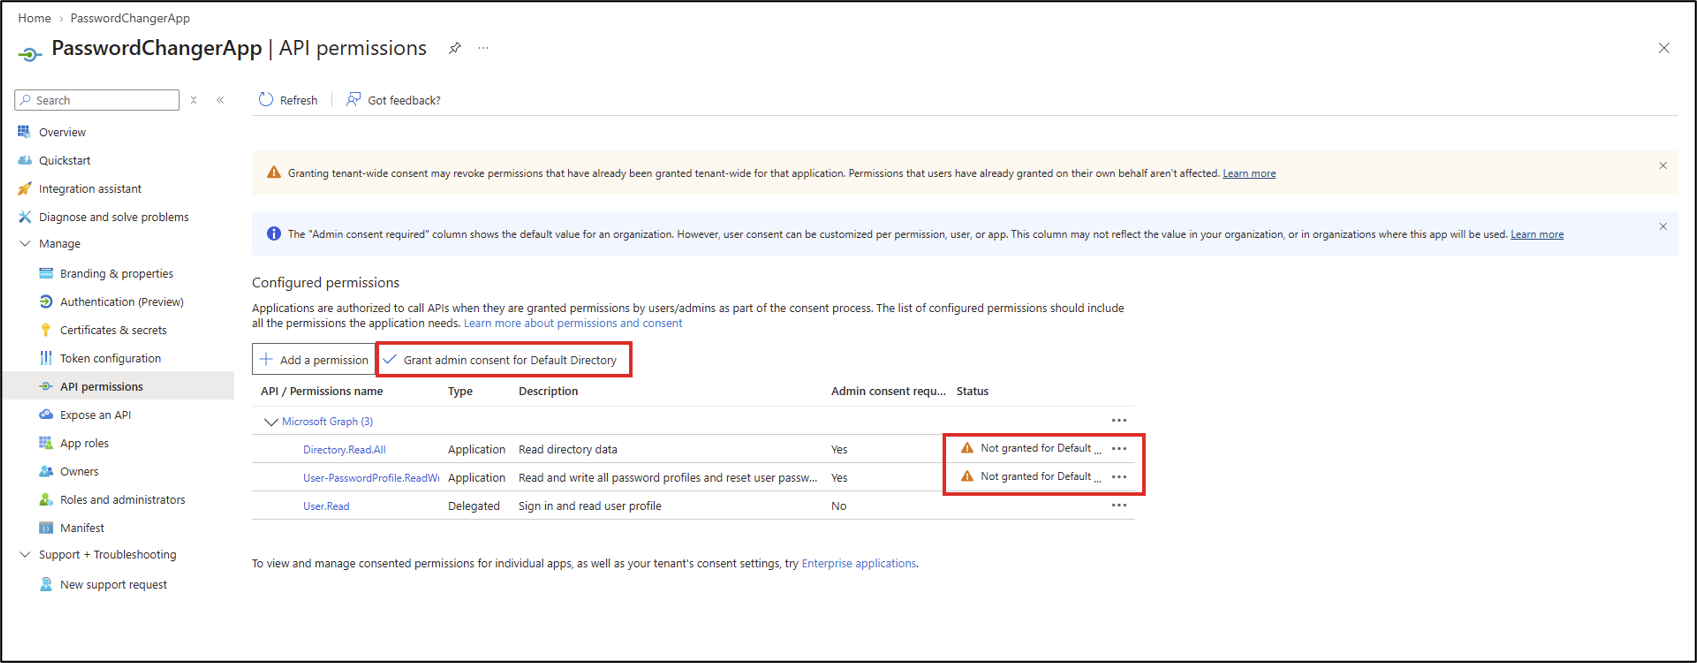Click the App roles icon
Screen dimensions: 1697x663
(x=46, y=443)
